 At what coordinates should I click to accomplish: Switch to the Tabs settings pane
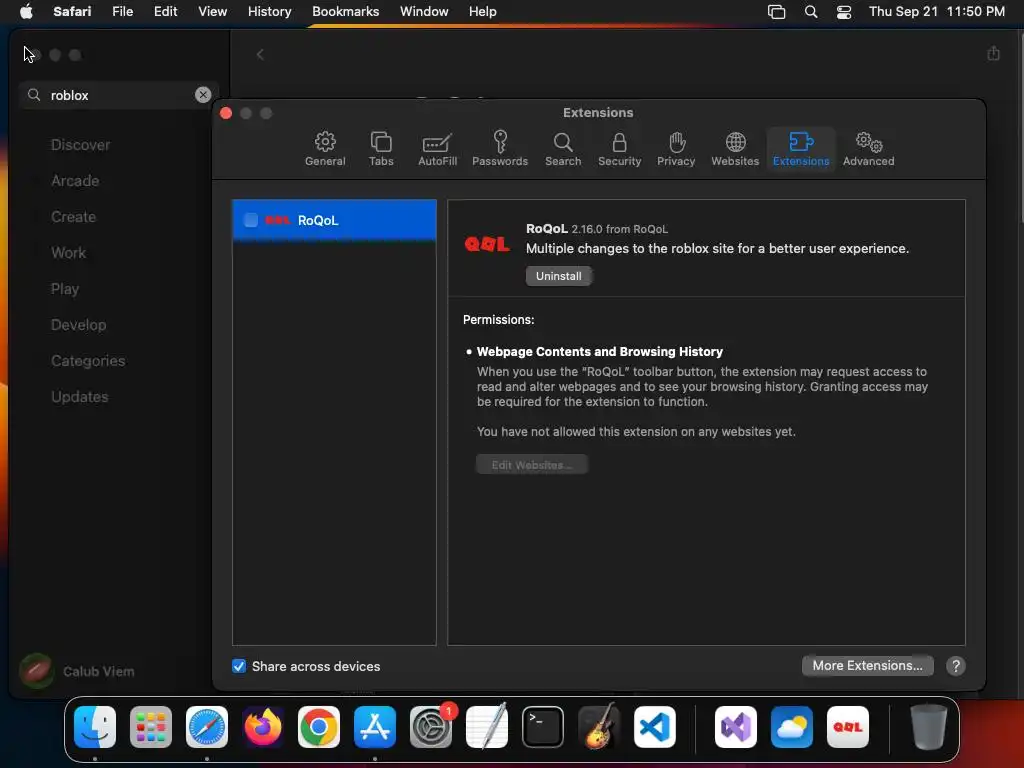pyautogui.click(x=381, y=149)
